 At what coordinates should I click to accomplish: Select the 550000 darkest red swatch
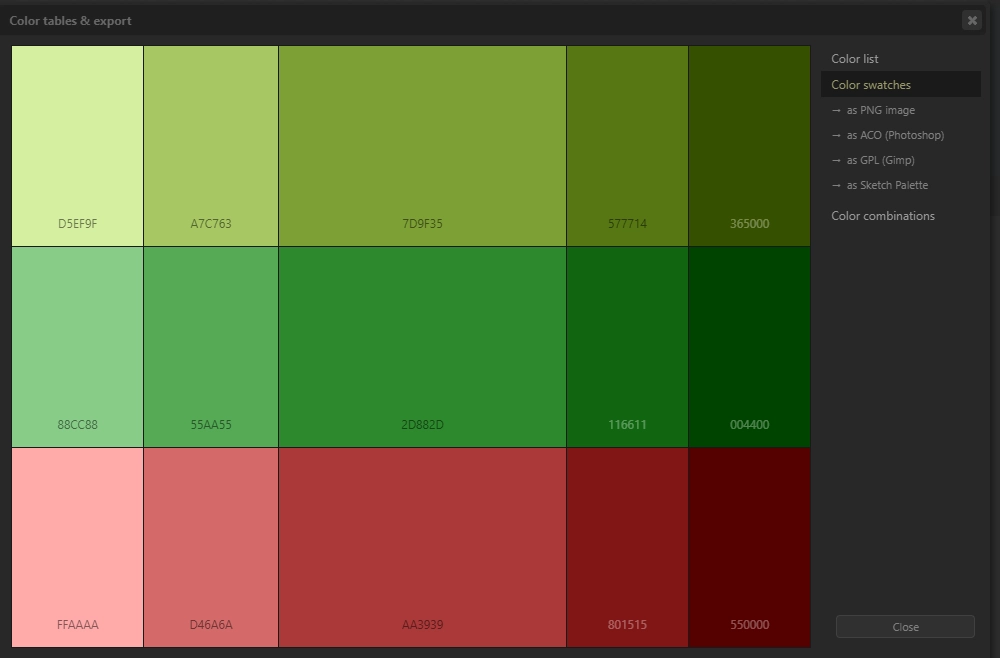tap(749, 547)
